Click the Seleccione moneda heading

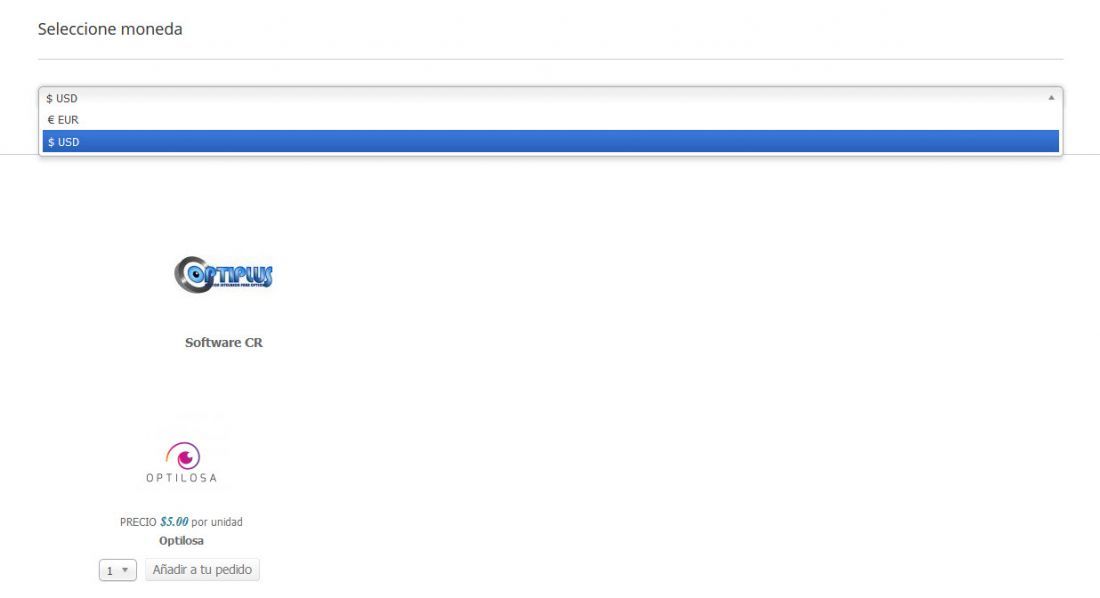(x=110, y=29)
